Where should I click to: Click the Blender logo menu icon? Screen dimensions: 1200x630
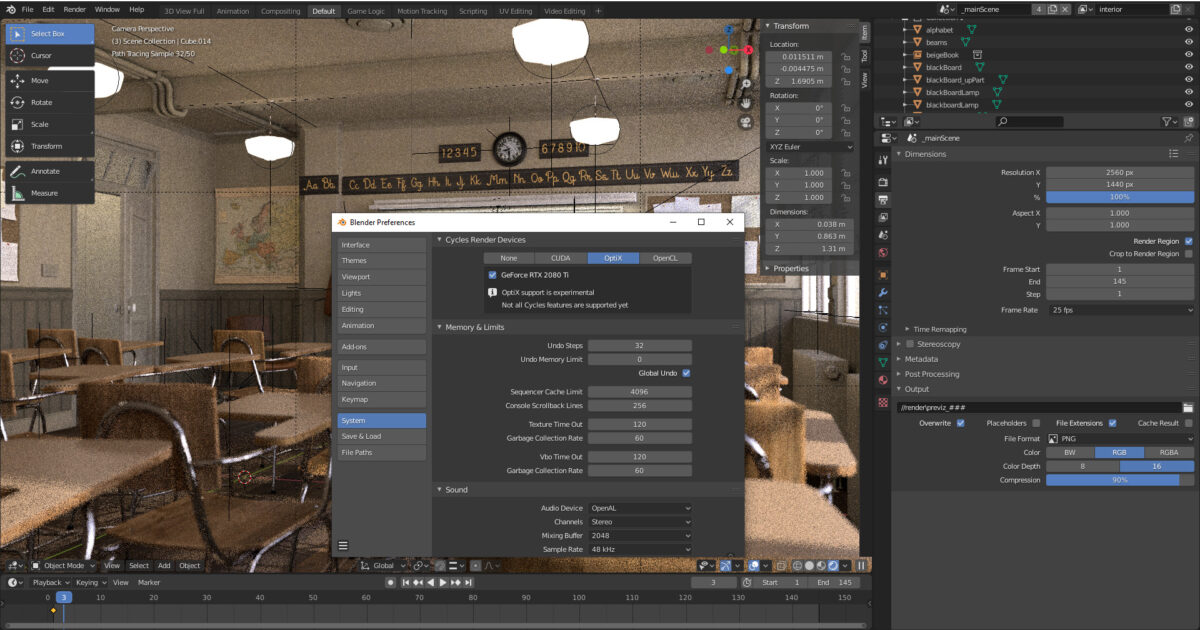(x=9, y=9)
